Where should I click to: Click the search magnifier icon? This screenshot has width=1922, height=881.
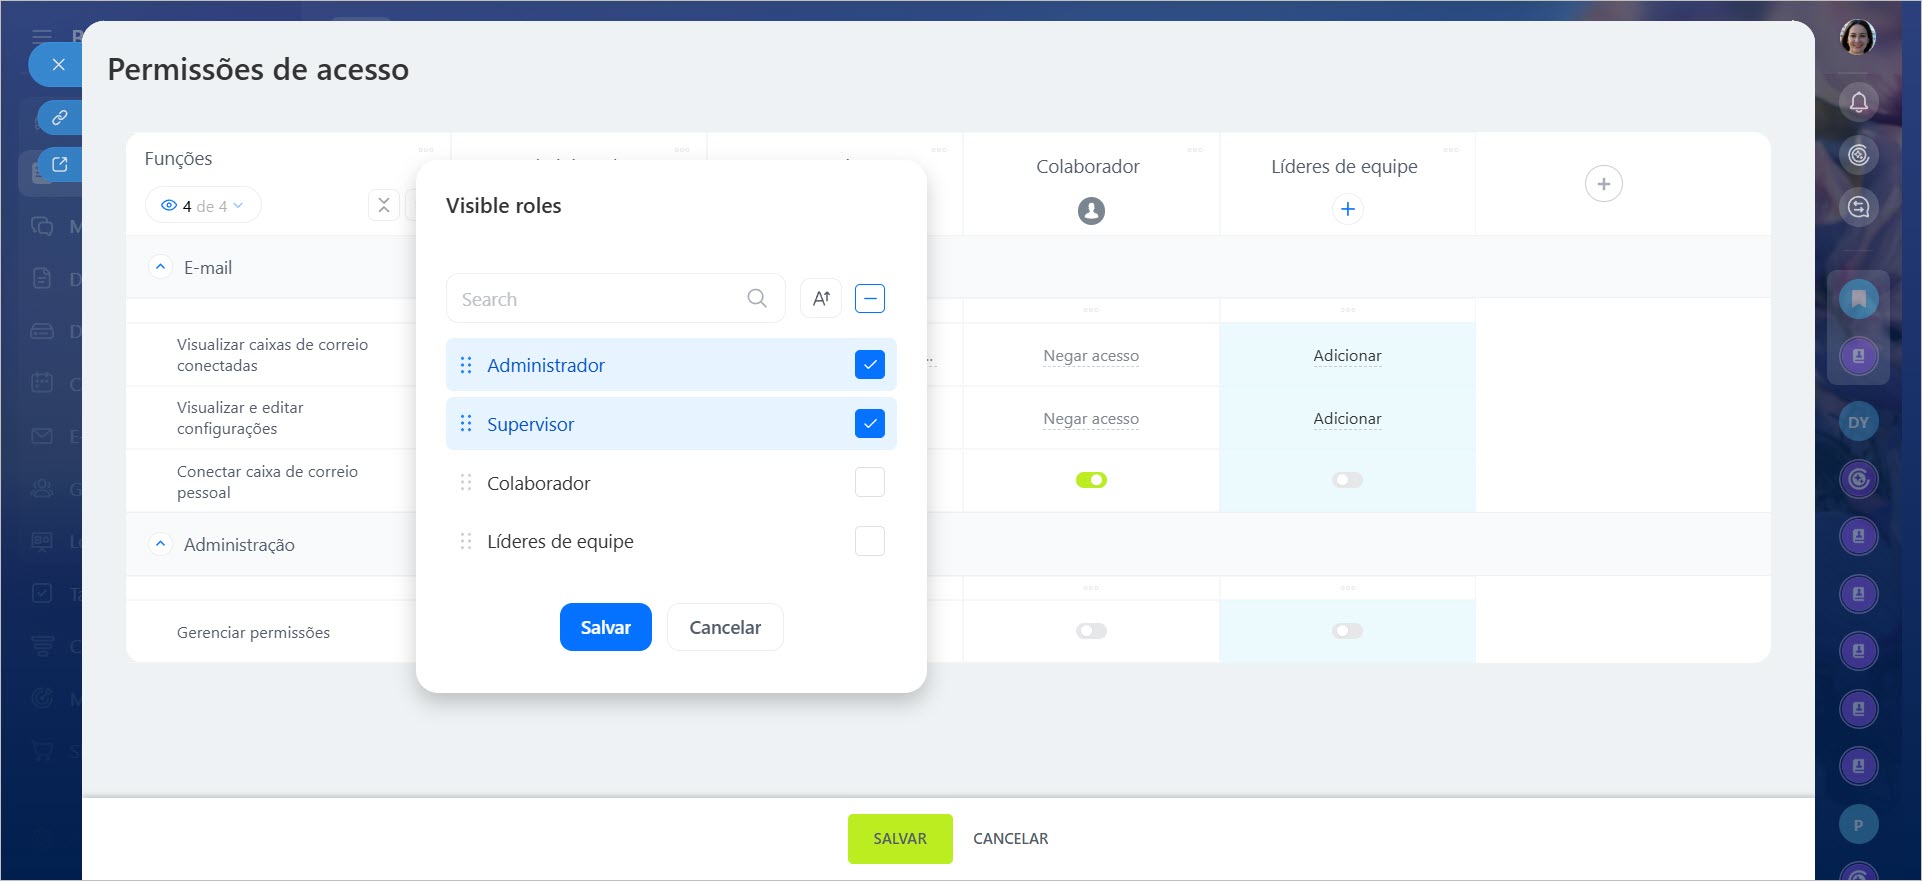pos(757,298)
